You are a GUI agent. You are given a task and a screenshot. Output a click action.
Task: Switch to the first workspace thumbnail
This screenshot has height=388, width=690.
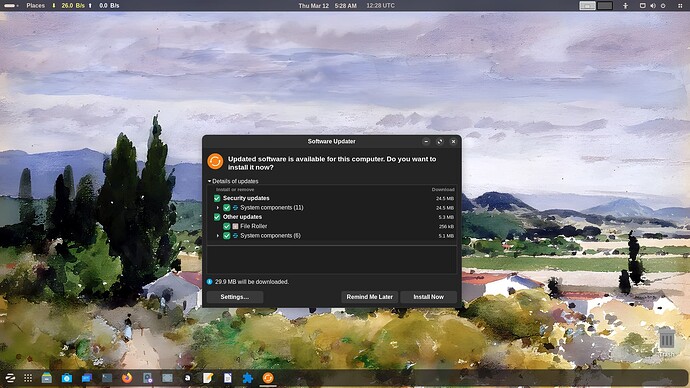587,6
